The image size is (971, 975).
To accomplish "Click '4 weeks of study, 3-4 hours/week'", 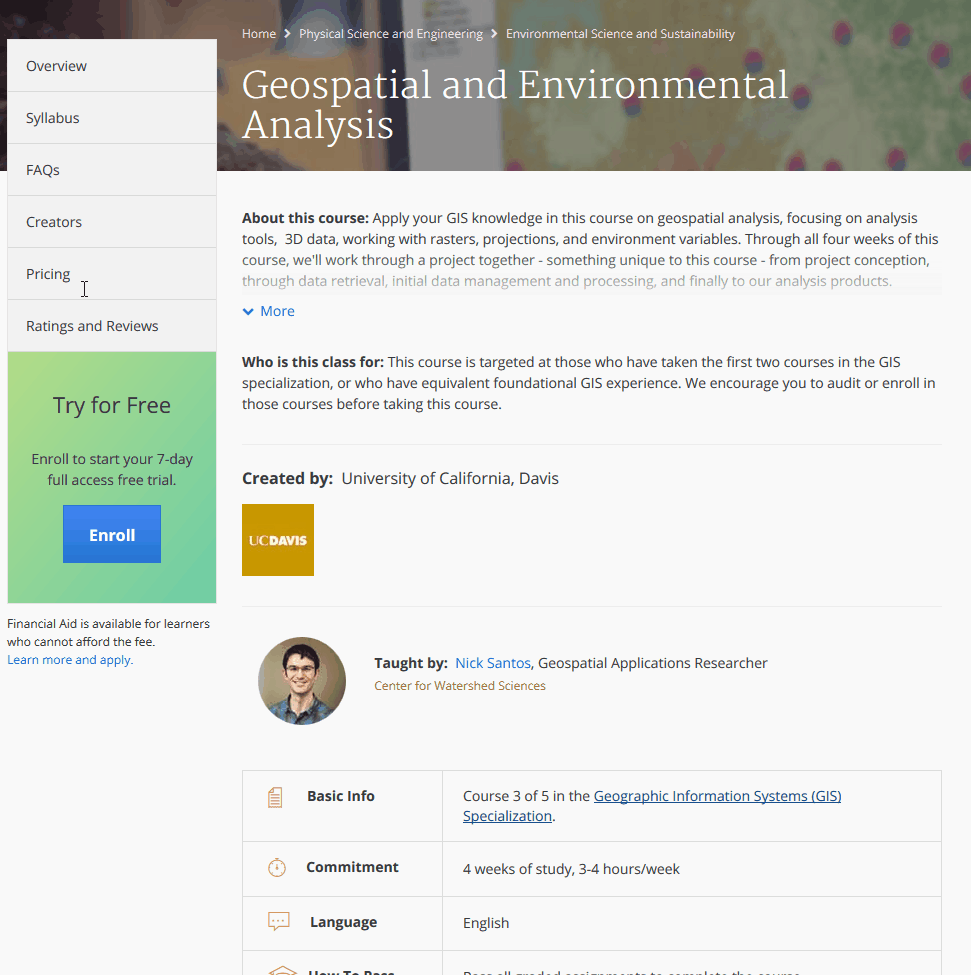I will tap(571, 869).
